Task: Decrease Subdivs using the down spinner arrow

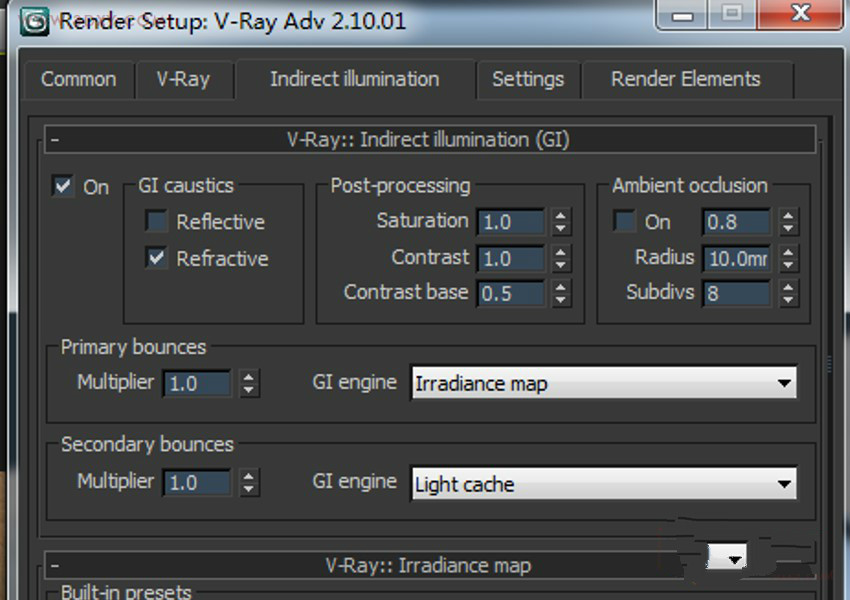Action: [x=788, y=300]
